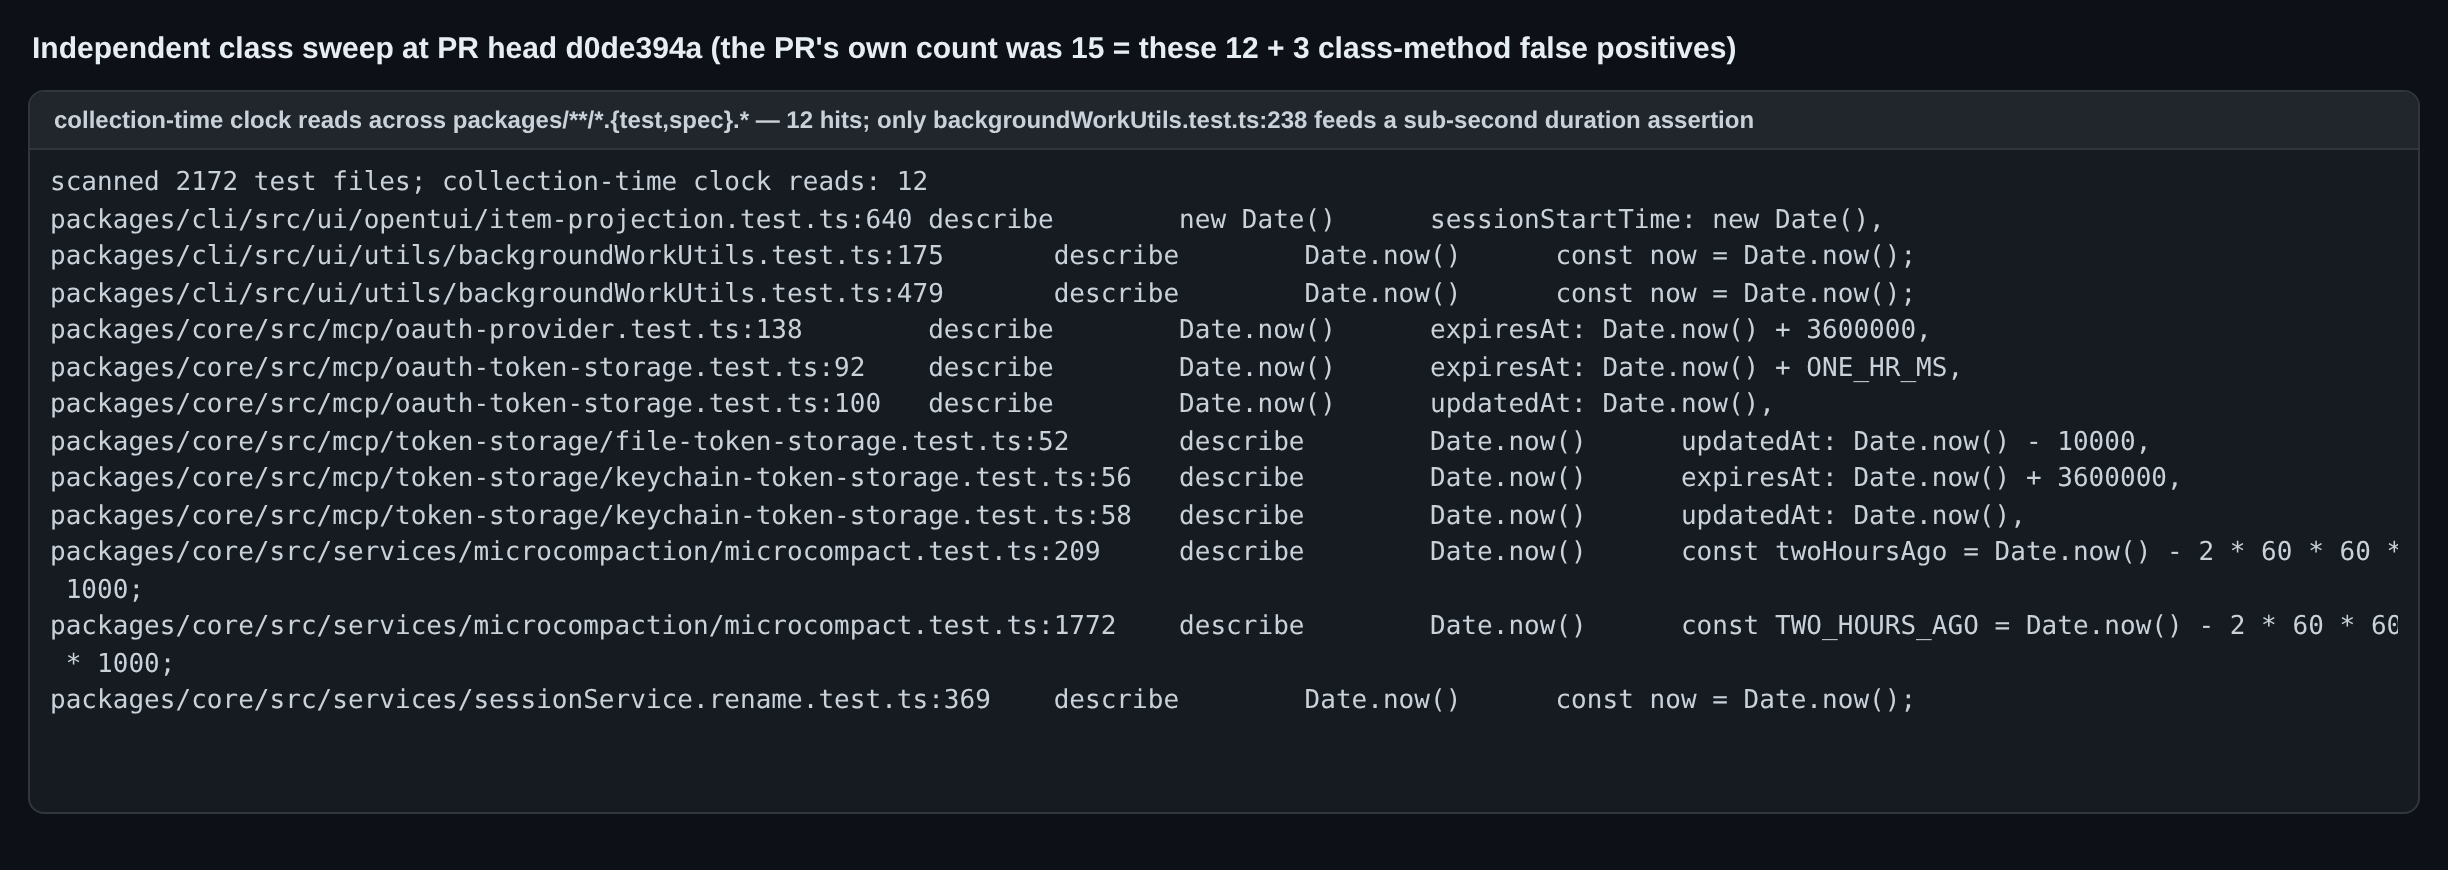The height and width of the screenshot is (870, 2448).
Task: Click the file-token-storage.test.ts:52 path
Action: coord(560,441)
